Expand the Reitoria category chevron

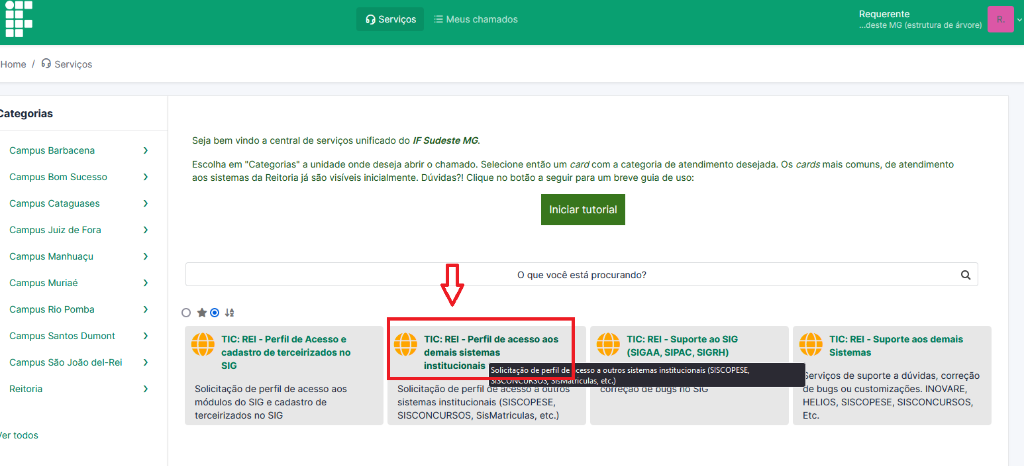(x=146, y=389)
